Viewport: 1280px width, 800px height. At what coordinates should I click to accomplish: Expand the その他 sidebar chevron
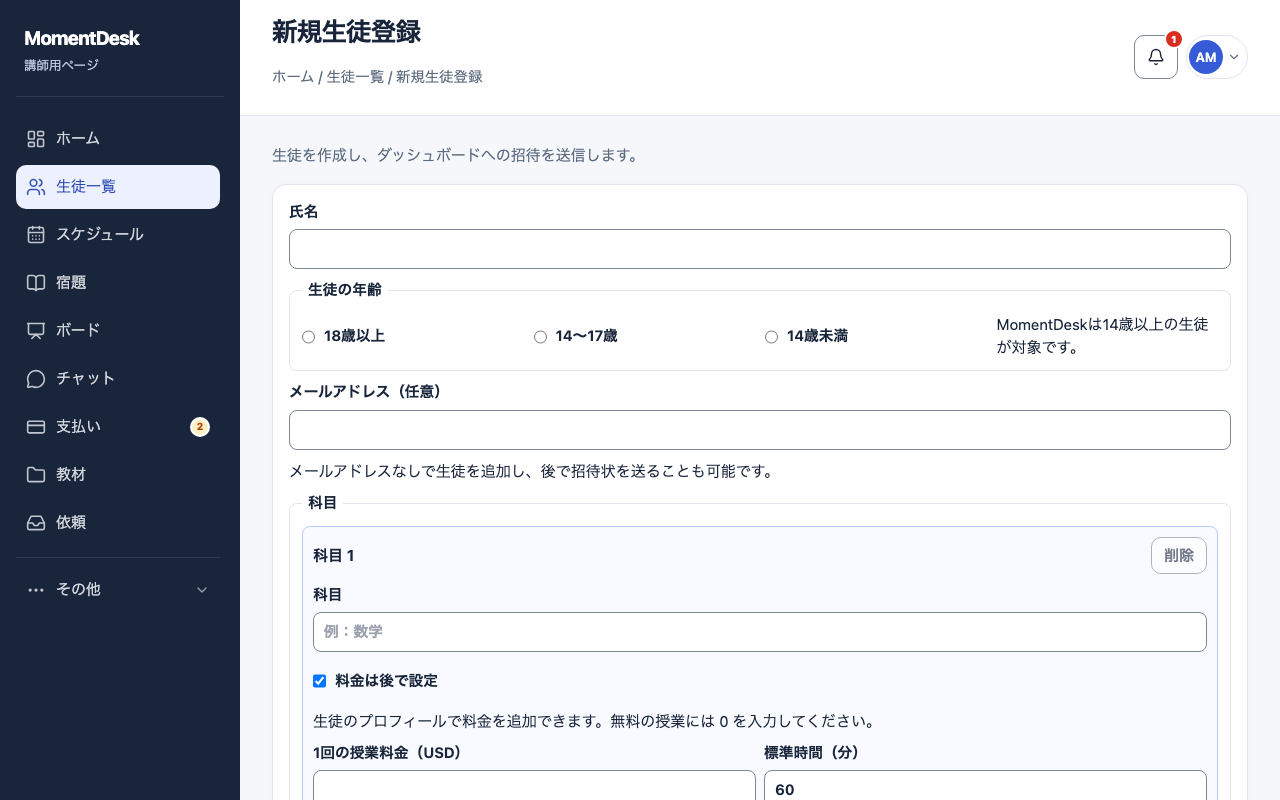tap(202, 590)
